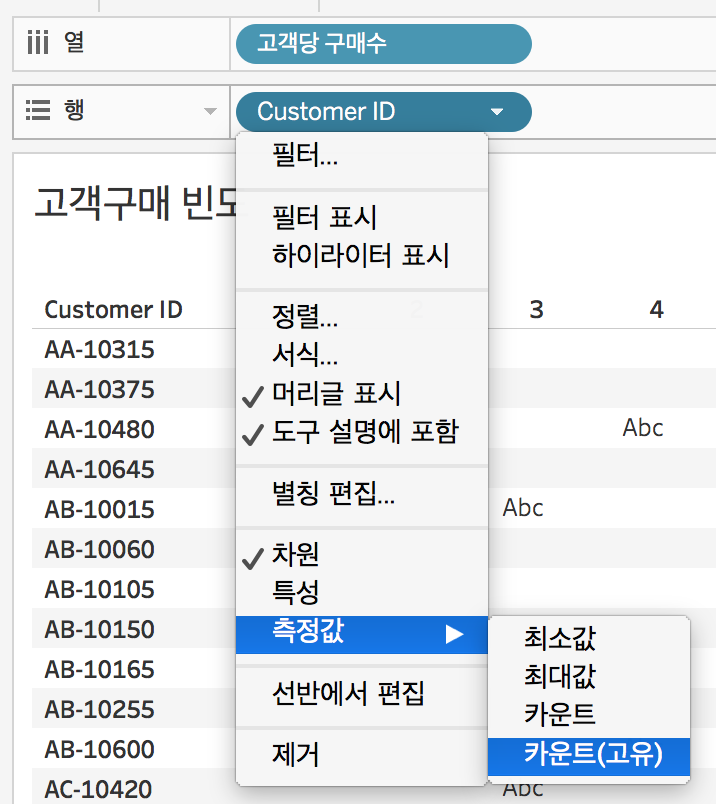Choose 필터 표시 in the menu
Screen dimensions: 716x804
pyautogui.click(x=362, y=217)
